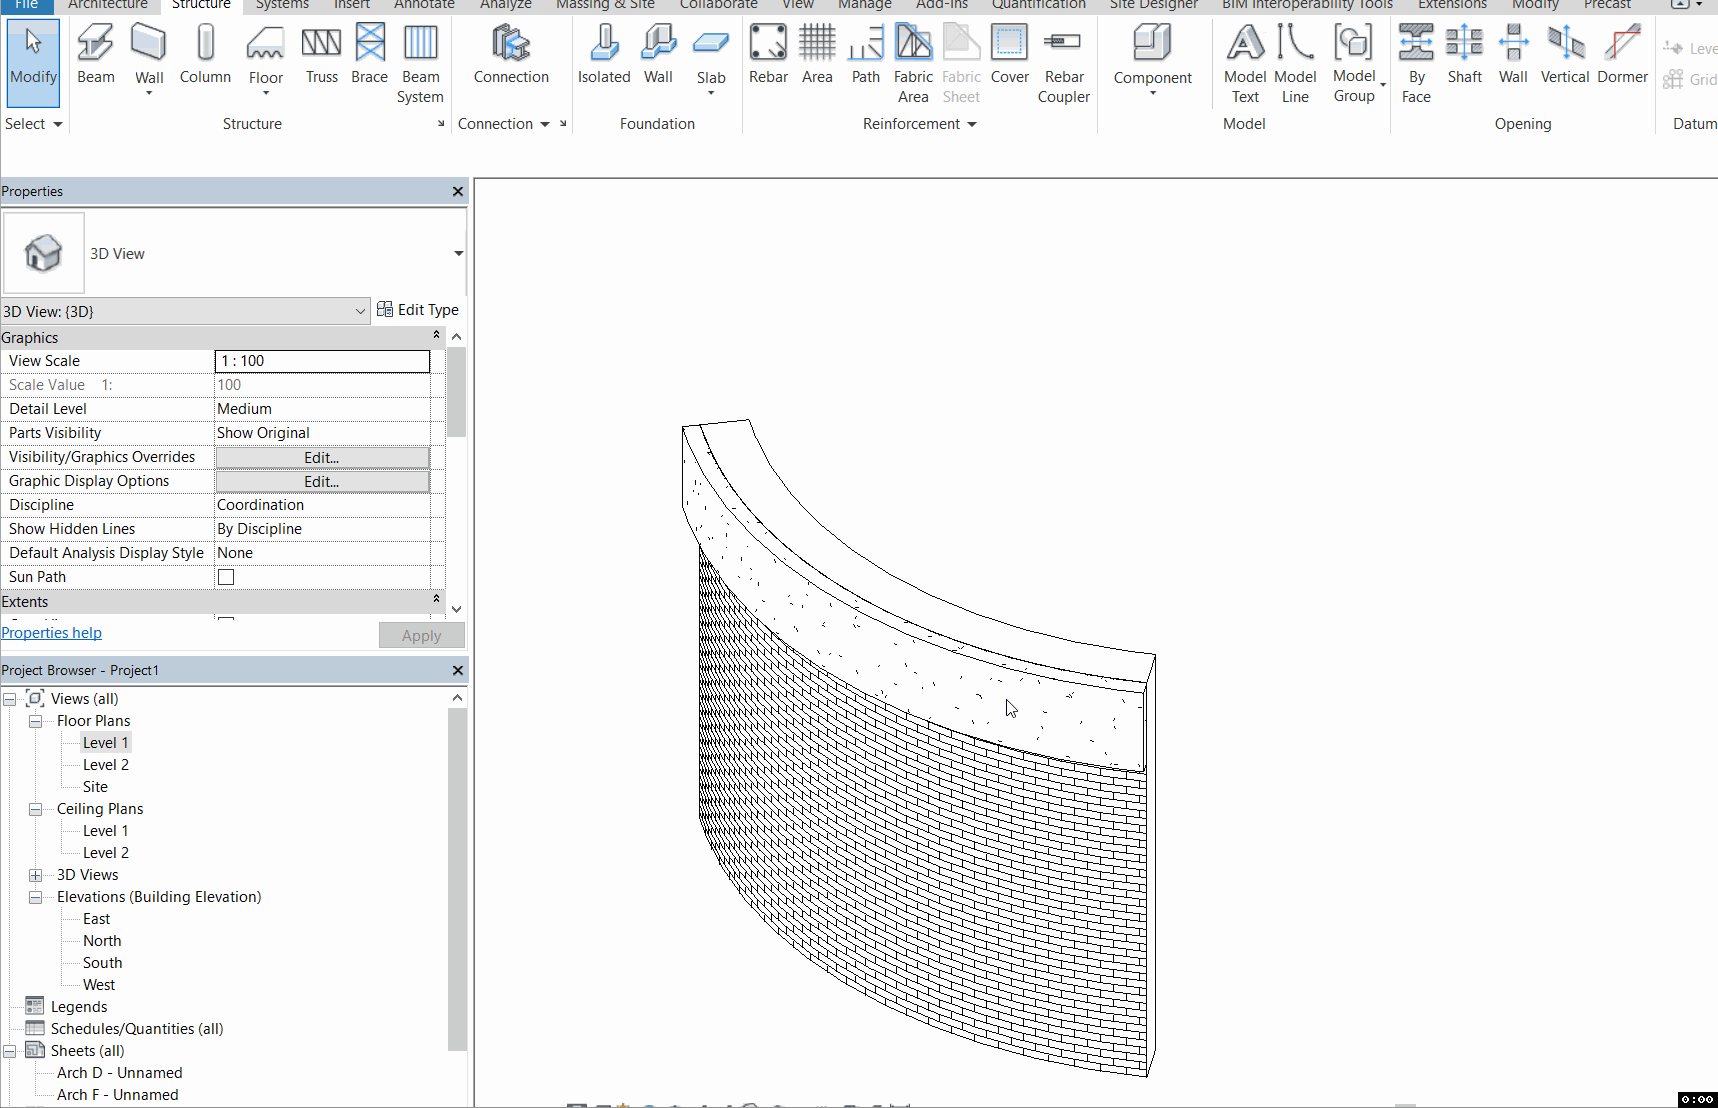Switch to the Annotate ribbon tab

pyautogui.click(x=424, y=5)
